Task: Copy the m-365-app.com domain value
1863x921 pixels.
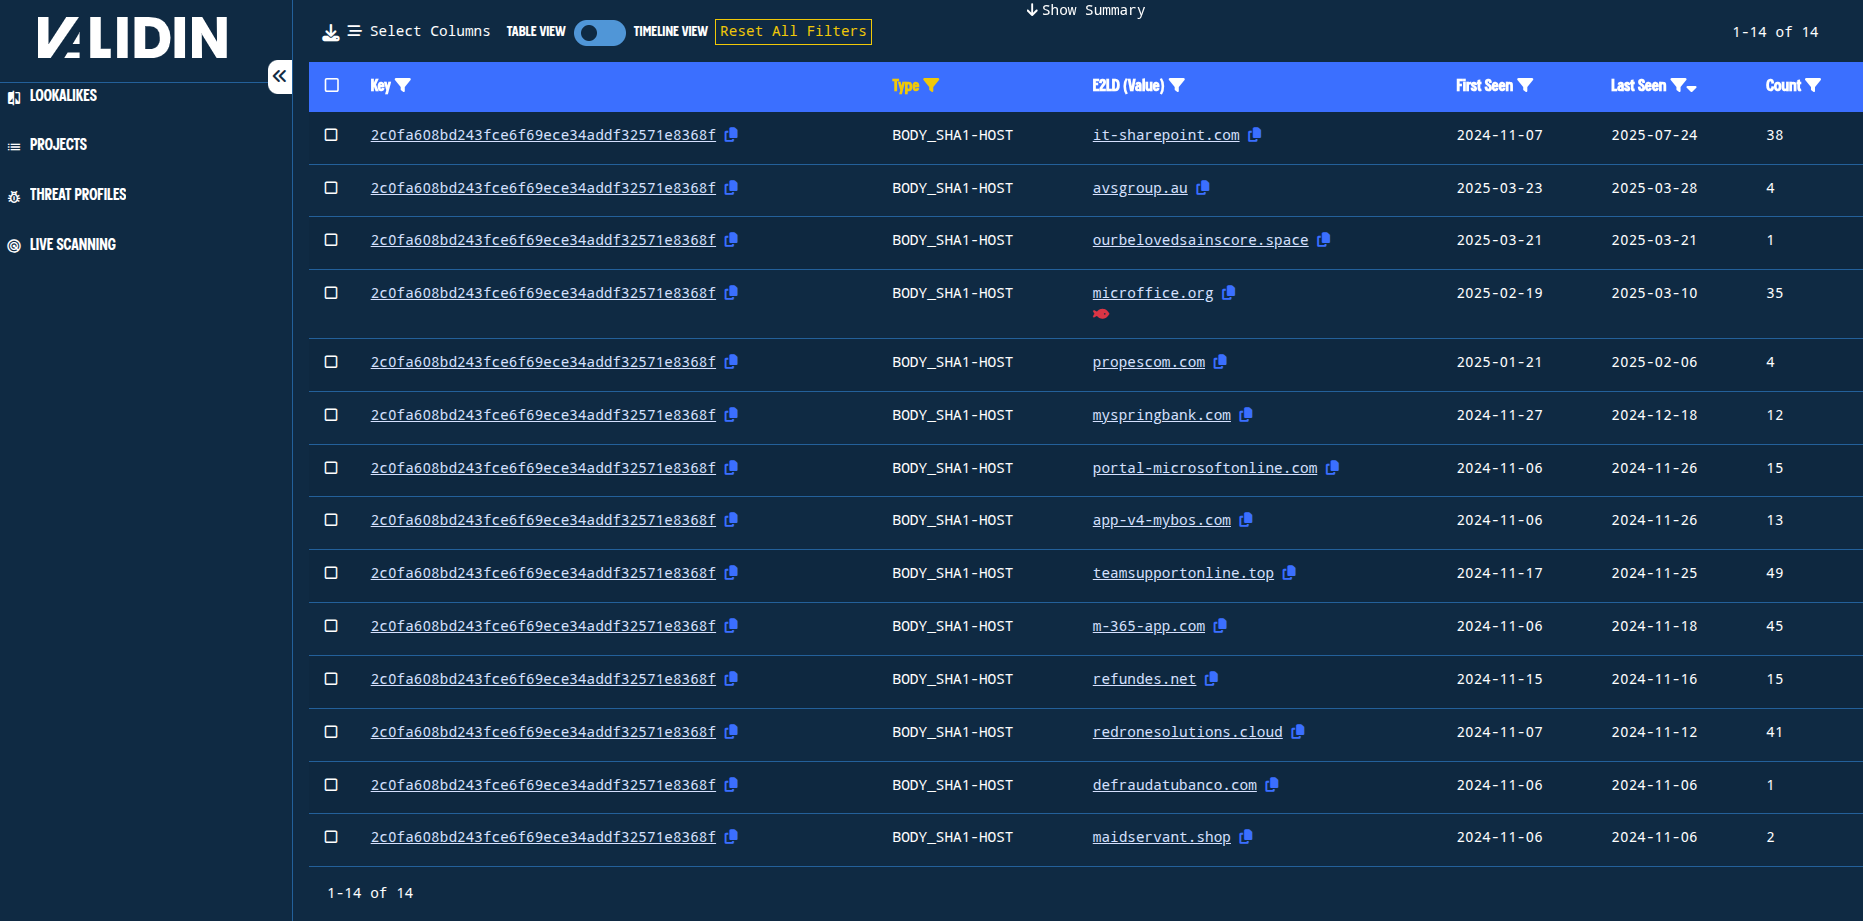Action: (x=1220, y=626)
